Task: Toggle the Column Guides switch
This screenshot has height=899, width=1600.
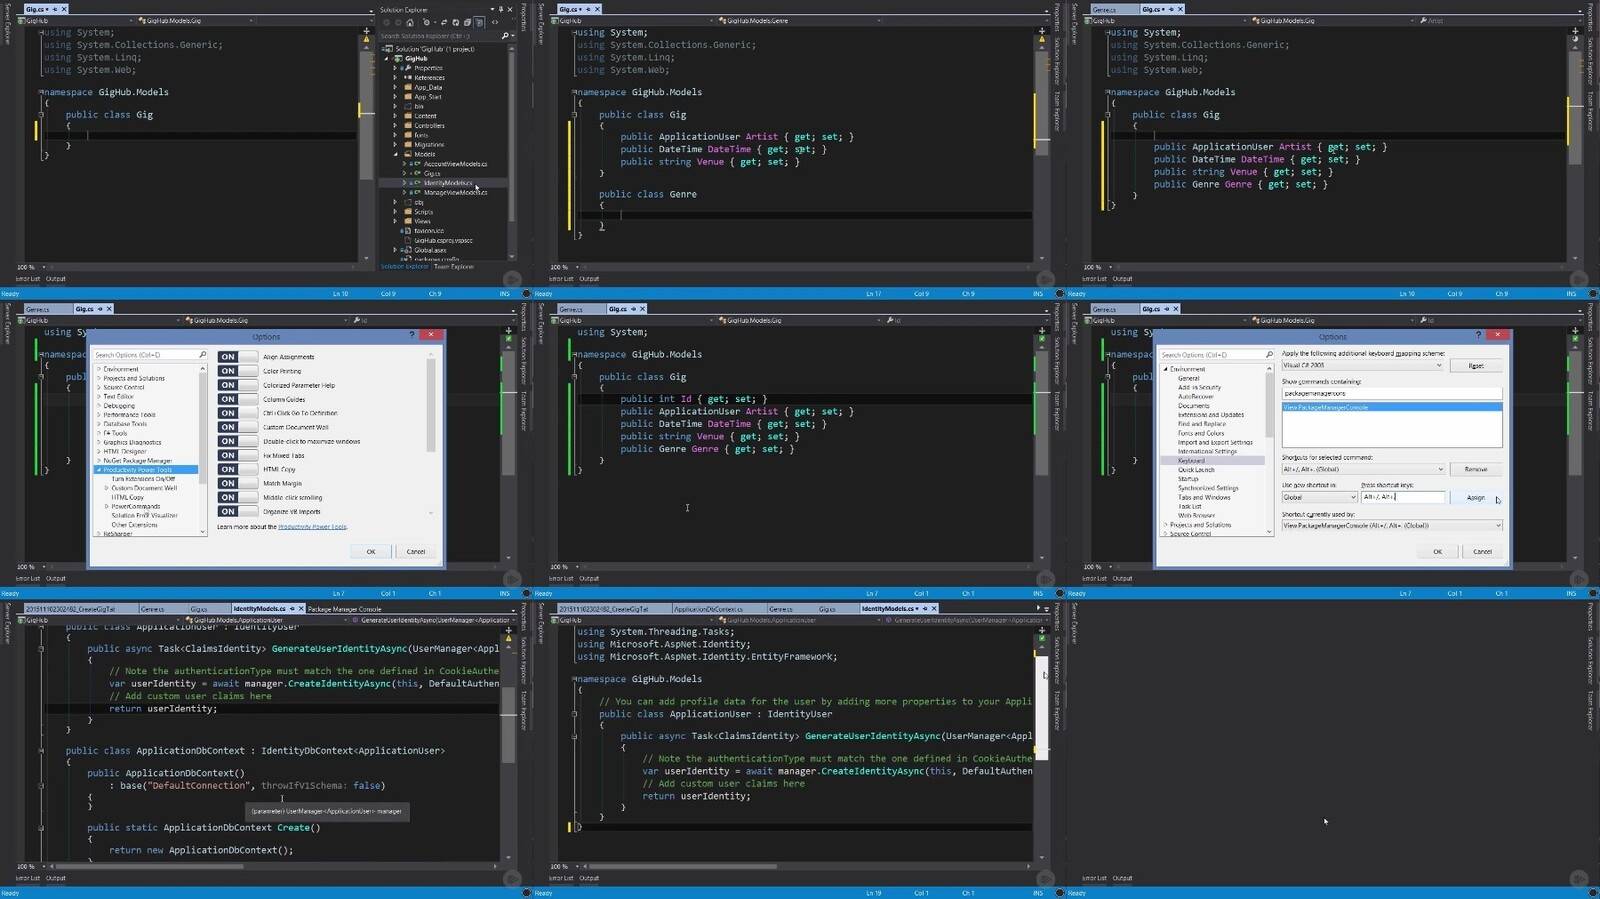Action: 237,399
